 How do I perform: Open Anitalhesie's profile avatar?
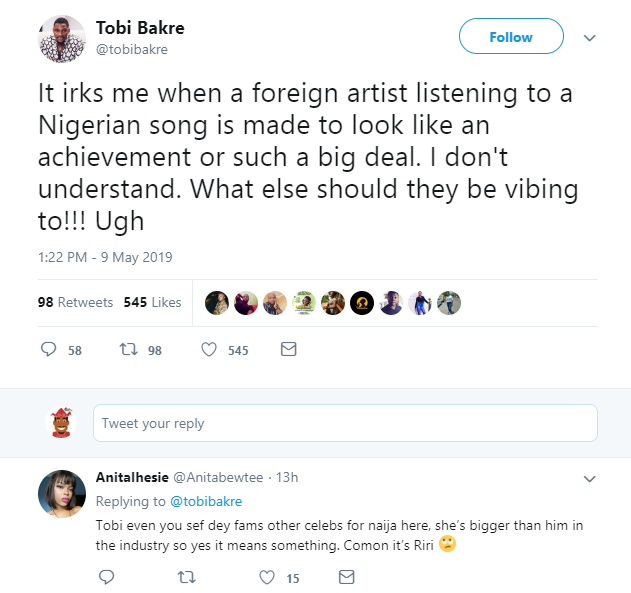62,493
